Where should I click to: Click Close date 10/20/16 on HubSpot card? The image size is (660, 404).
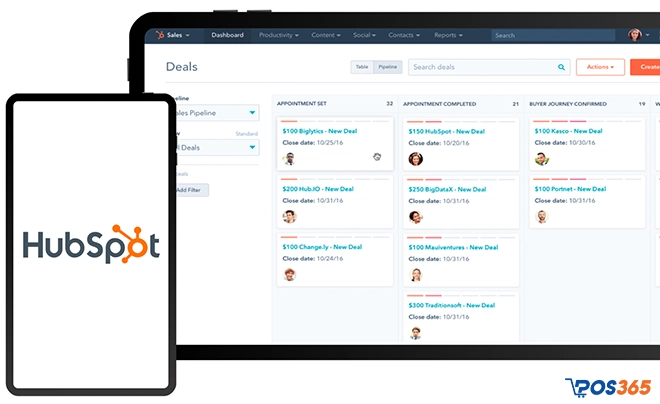[439, 143]
